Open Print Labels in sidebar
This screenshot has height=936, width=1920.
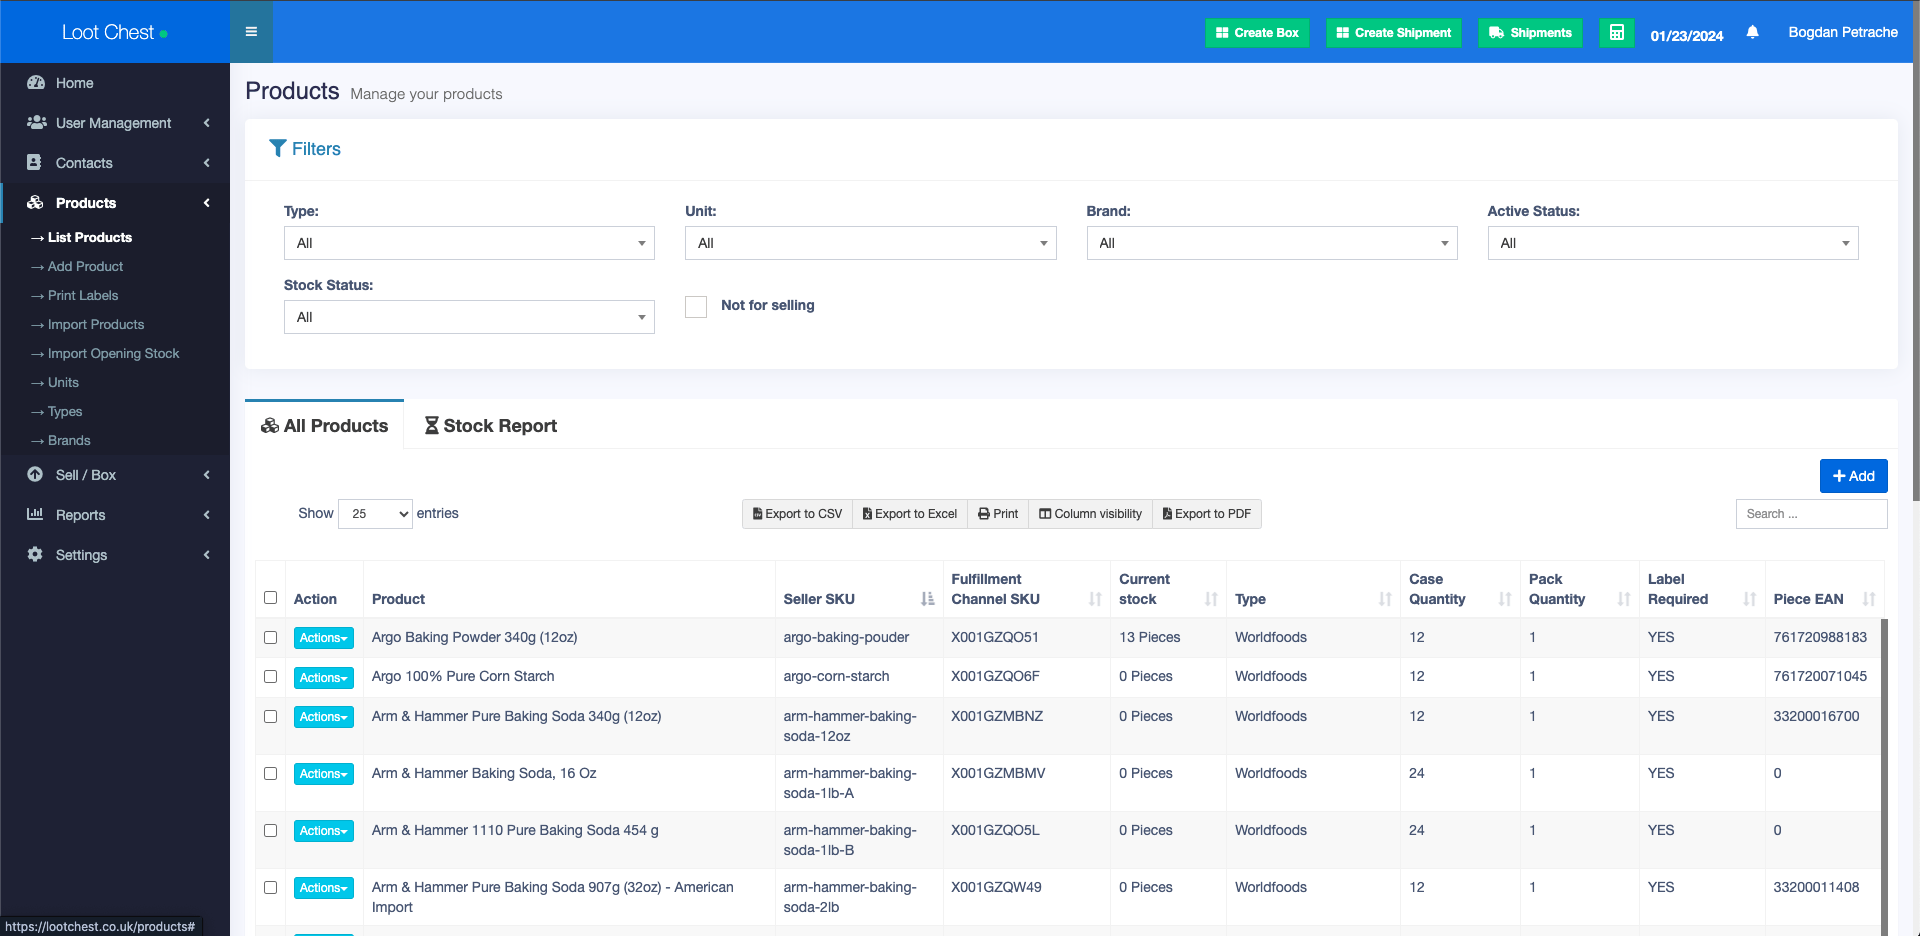click(x=83, y=295)
